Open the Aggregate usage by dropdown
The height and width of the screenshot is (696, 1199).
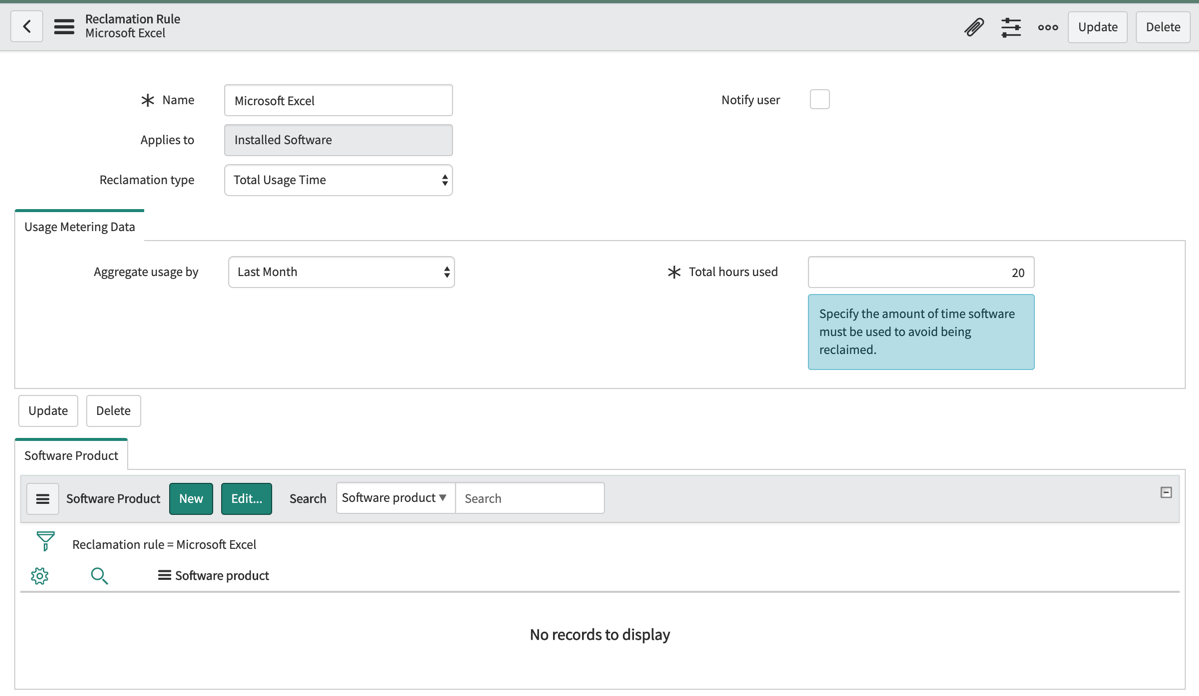341,272
